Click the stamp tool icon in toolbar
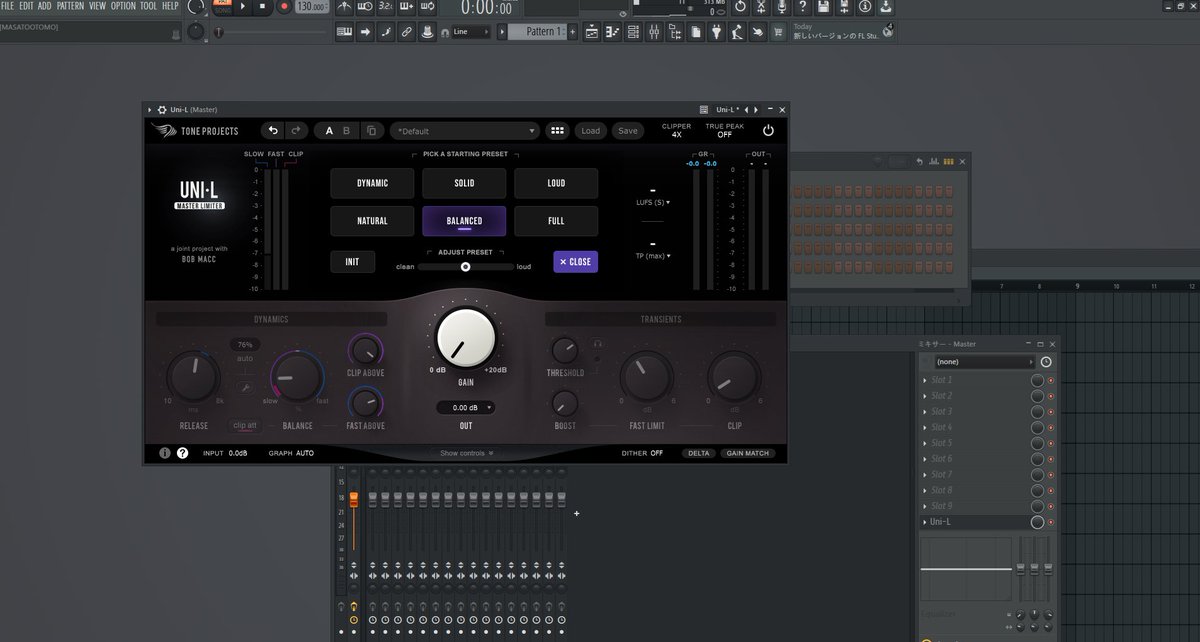The height and width of the screenshot is (642, 1200). coord(428,33)
